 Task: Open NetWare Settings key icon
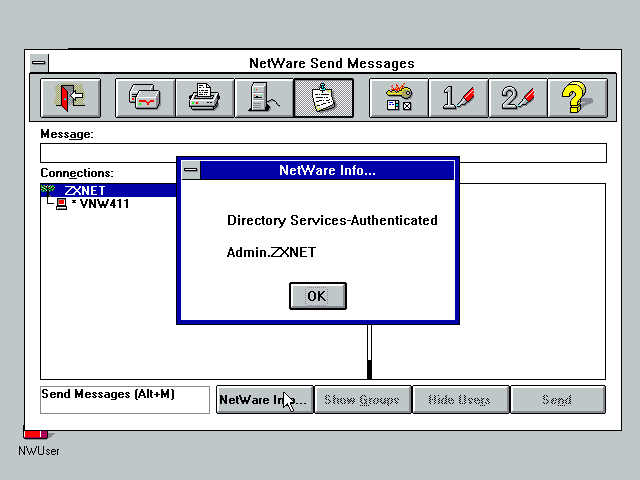[399, 98]
